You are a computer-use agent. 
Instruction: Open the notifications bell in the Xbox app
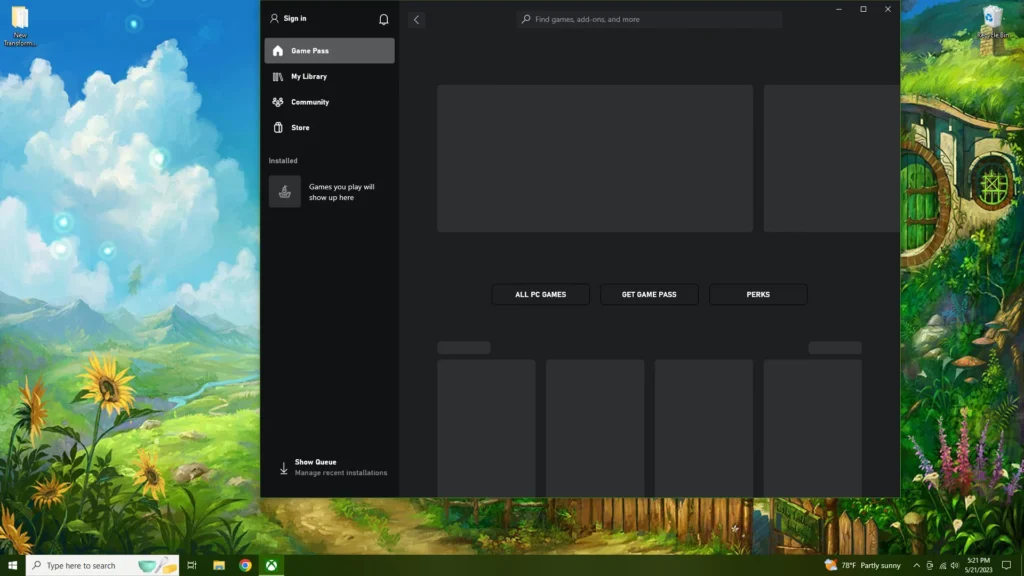tap(383, 20)
